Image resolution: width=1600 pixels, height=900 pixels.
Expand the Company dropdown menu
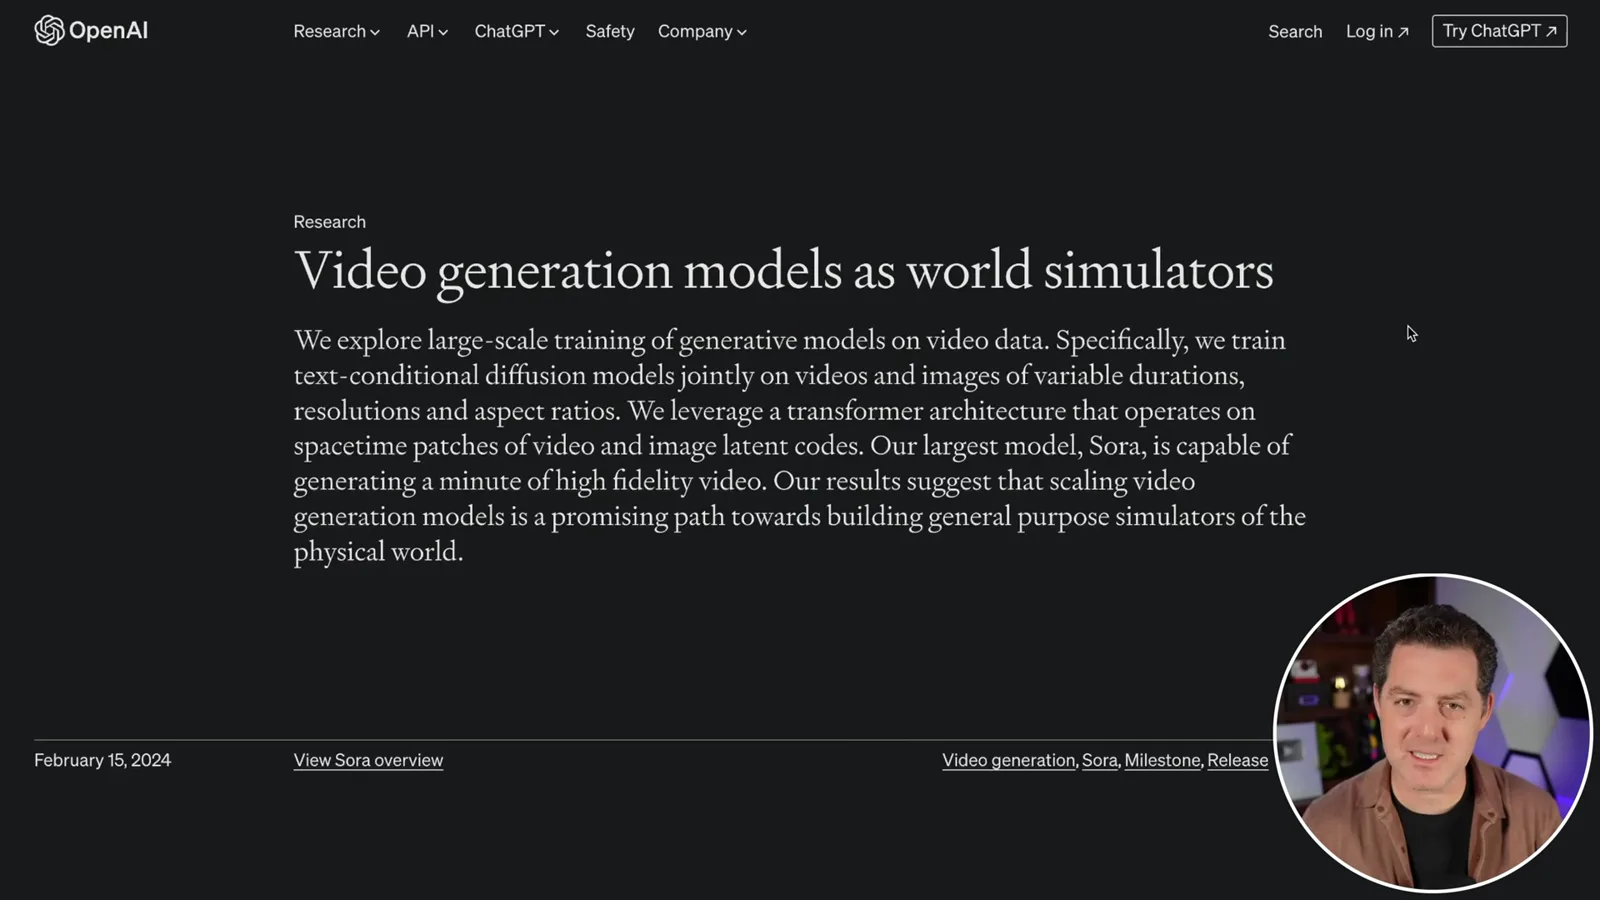[x=702, y=31]
